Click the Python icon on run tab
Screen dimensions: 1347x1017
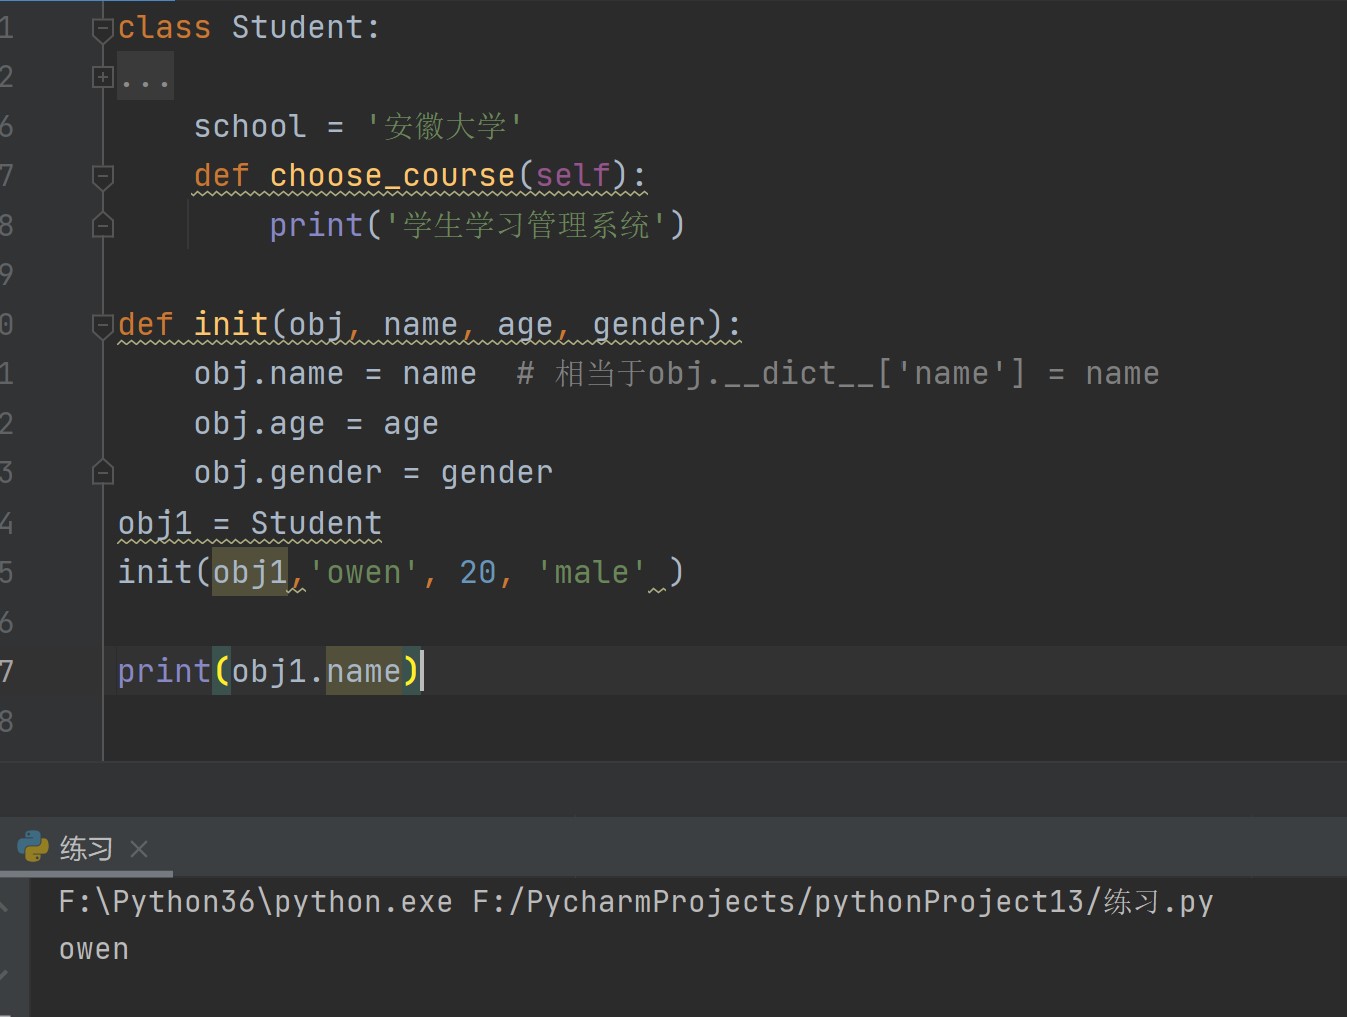click(x=33, y=847)
